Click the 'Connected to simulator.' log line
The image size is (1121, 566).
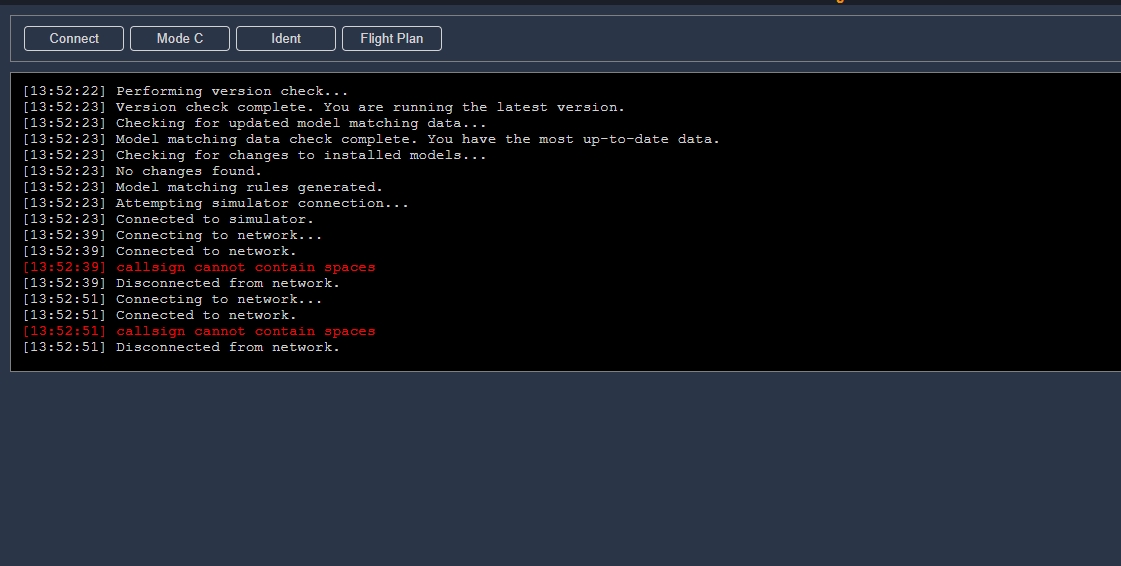(x=214, y=219)
